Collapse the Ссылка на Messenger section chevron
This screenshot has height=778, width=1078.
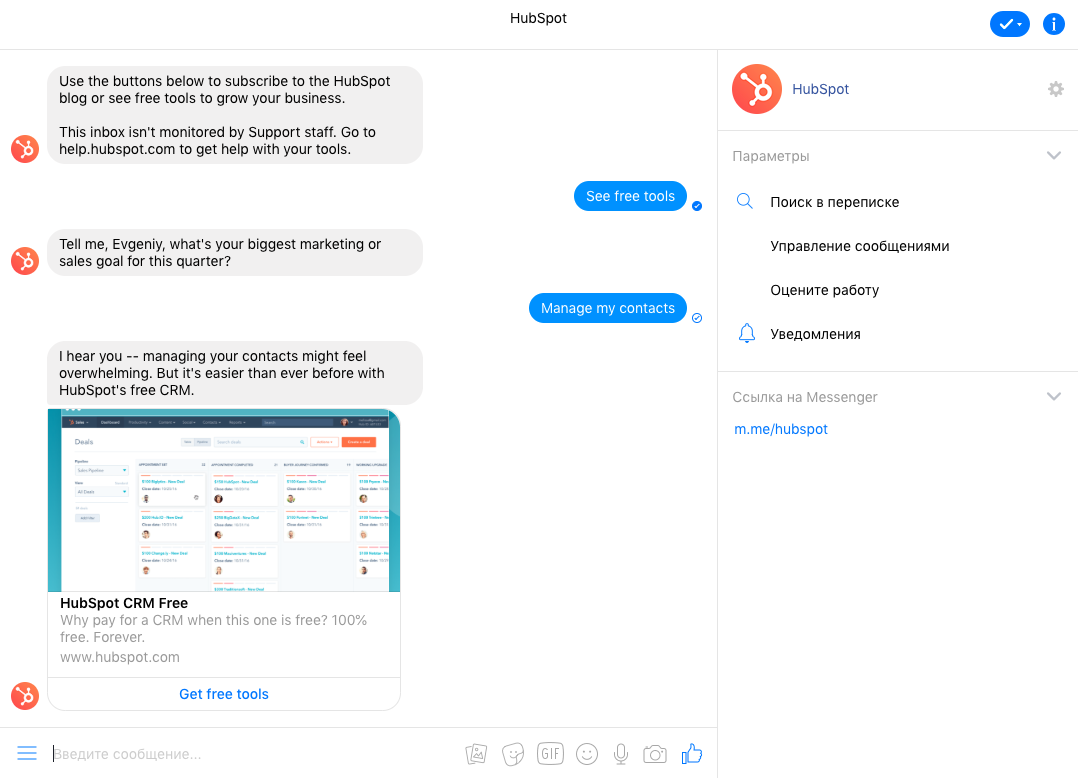point(1053,397)
